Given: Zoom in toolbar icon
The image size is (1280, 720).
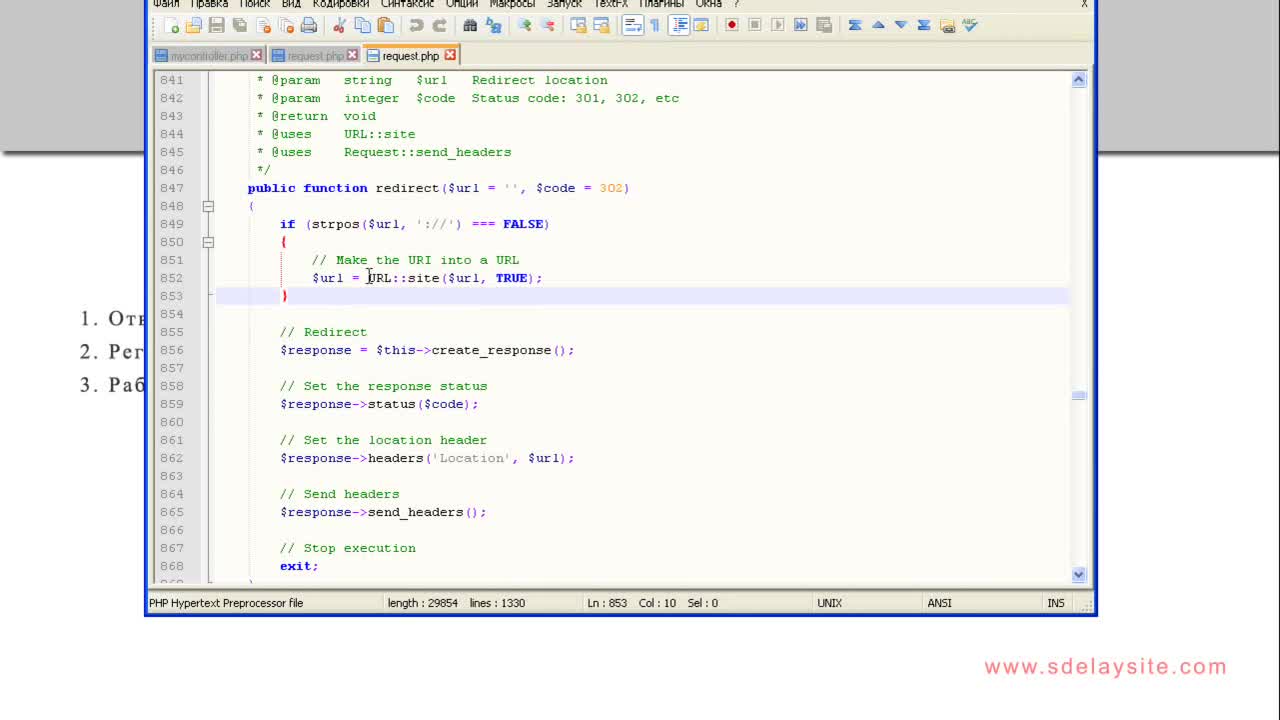Looking at the screenshot, I should pos(524,25).
